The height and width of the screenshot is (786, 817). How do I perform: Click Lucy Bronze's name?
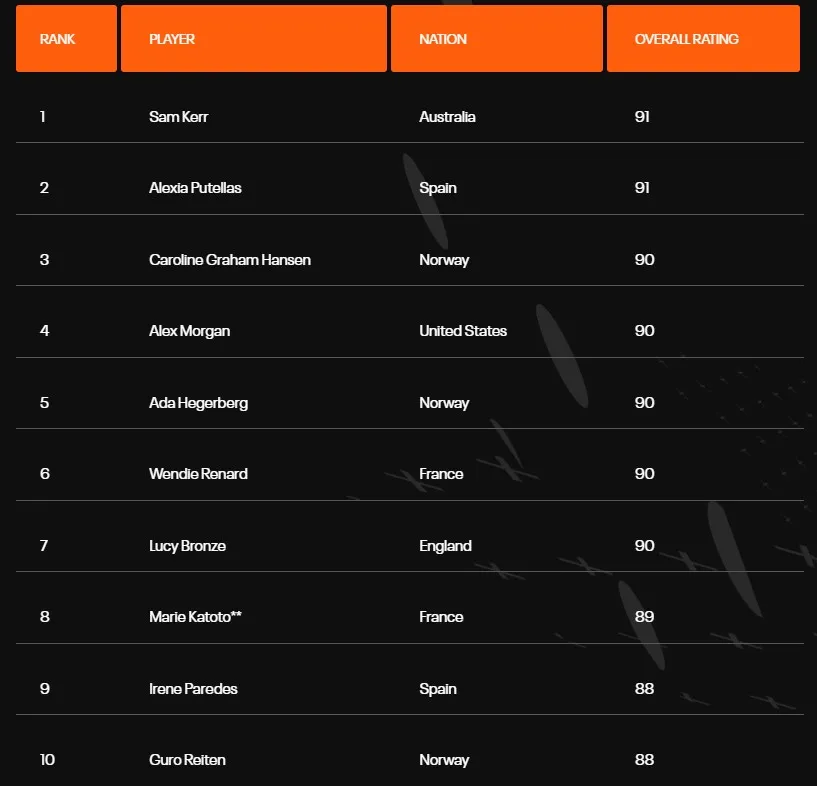click(x=186, y=546)
